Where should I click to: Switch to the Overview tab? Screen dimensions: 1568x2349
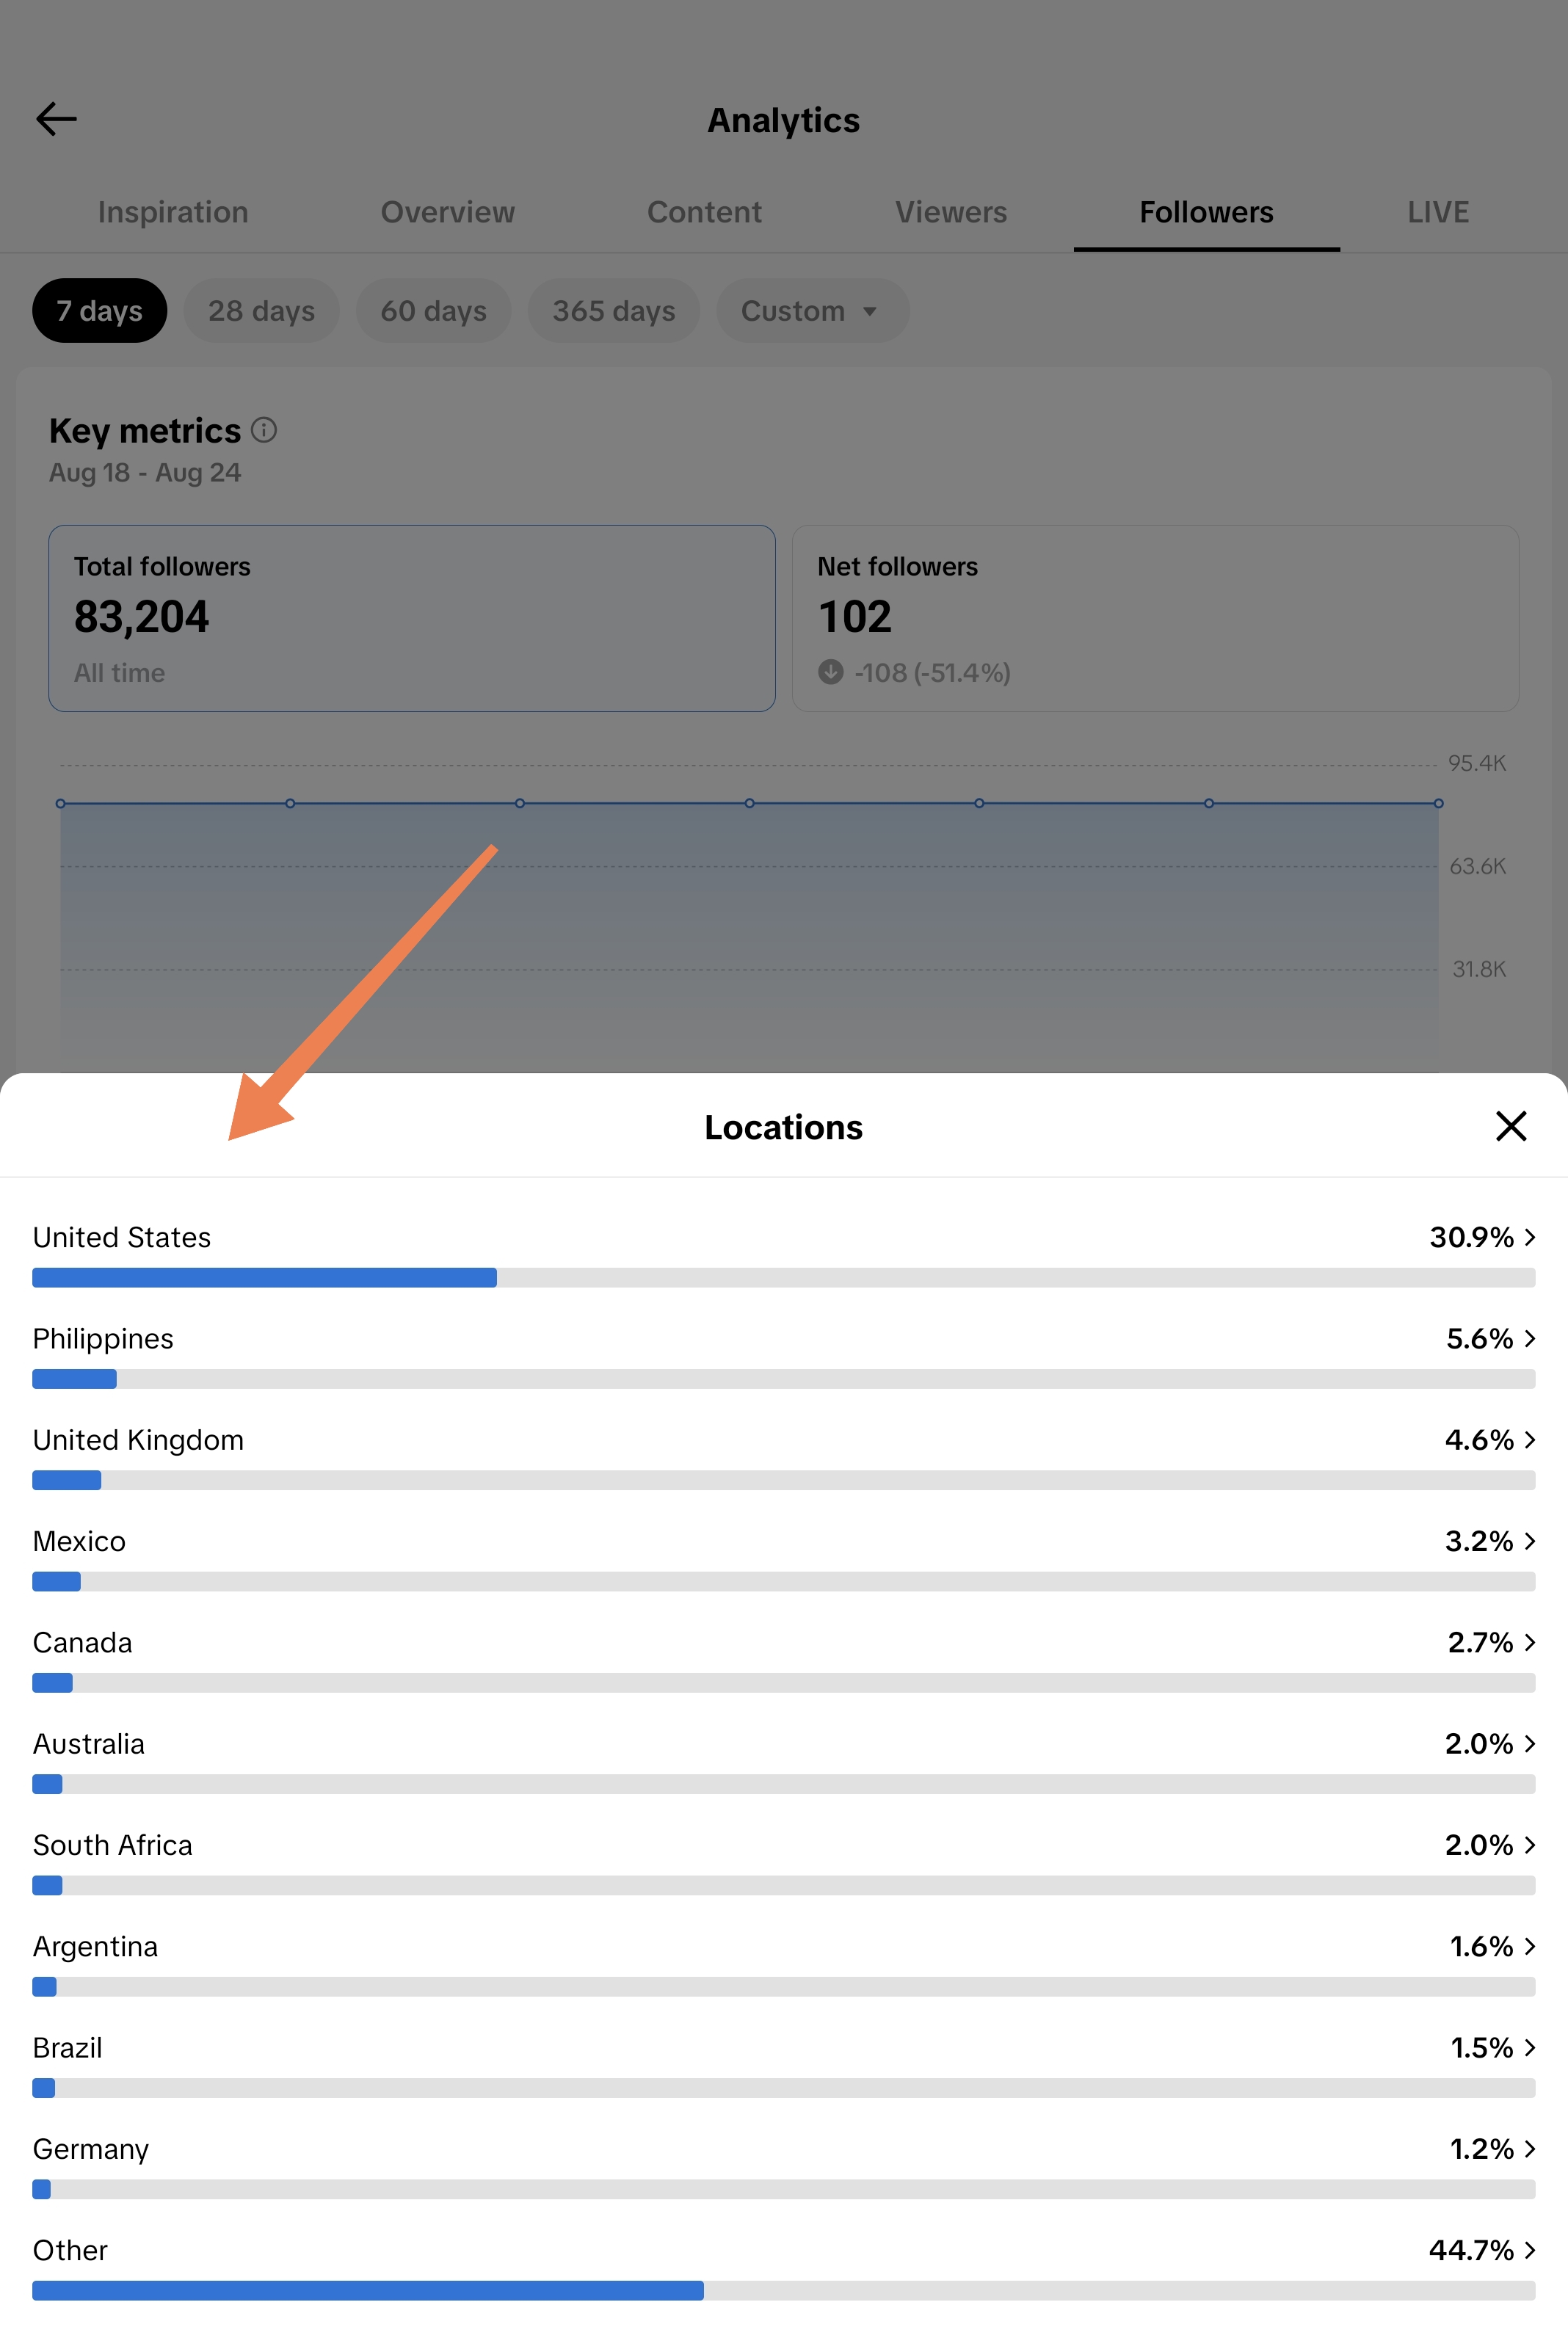click(447, 212)
